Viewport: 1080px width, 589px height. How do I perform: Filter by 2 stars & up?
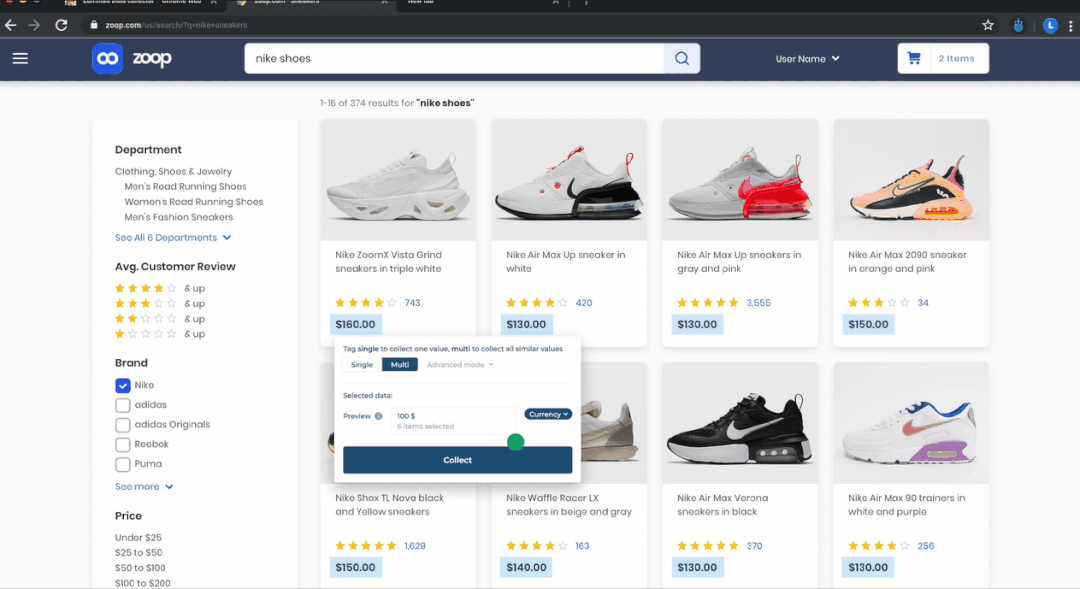[160, 318]
